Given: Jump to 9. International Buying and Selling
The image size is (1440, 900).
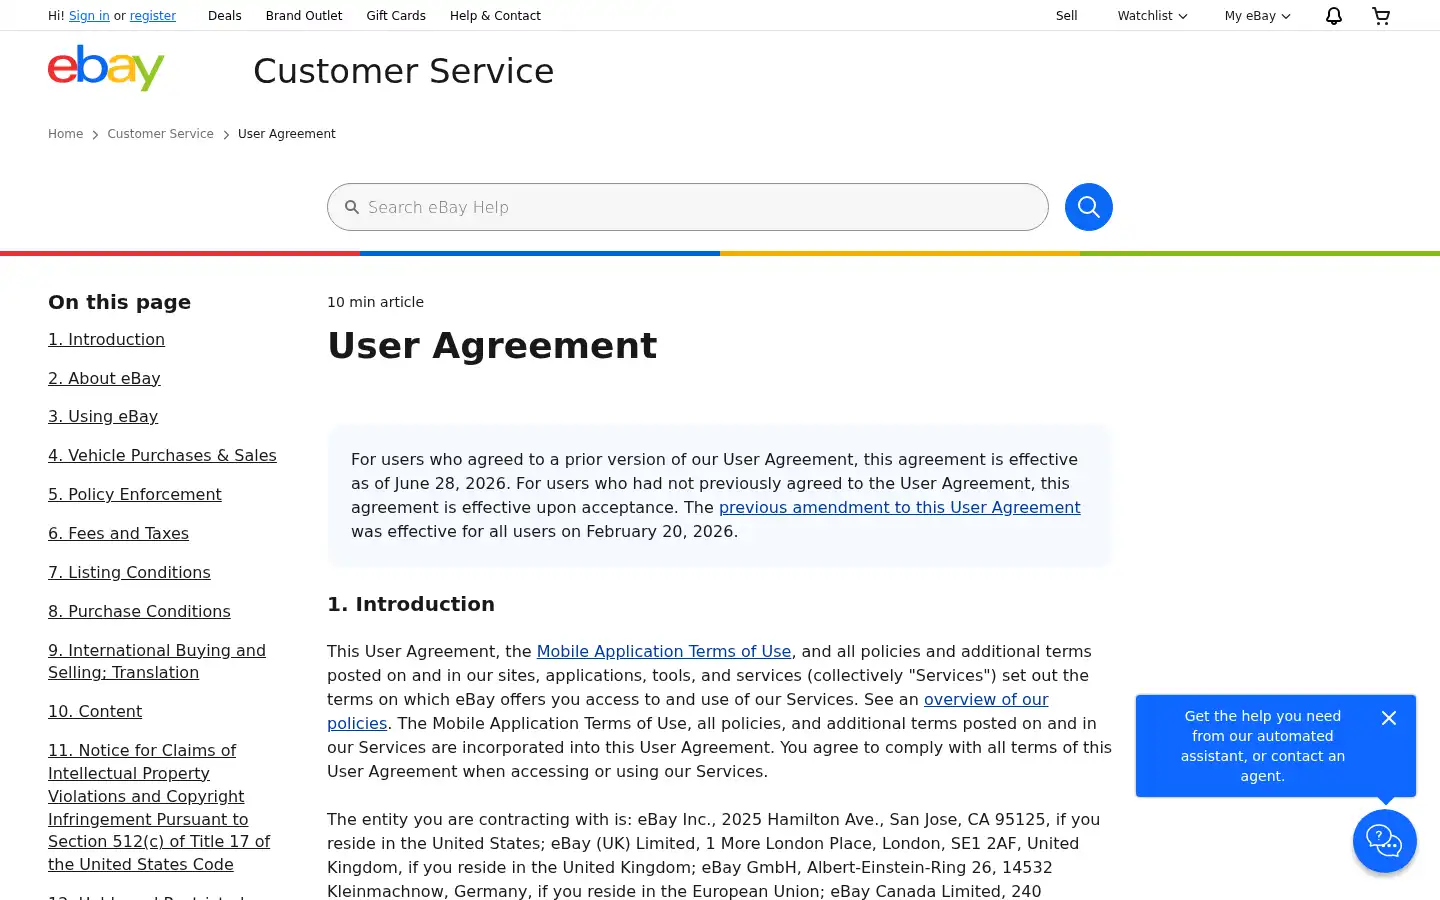Looking at the screenshot, I should click(157, 662).
